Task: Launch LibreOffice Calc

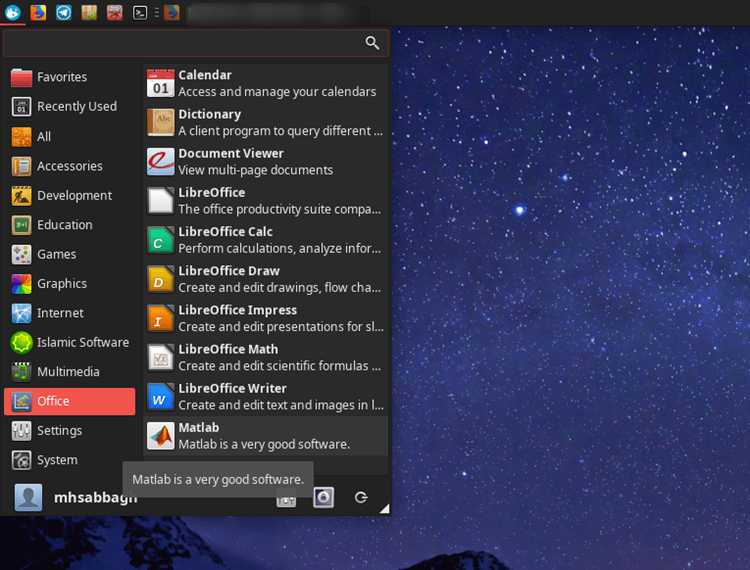Action: coord(265,240)
